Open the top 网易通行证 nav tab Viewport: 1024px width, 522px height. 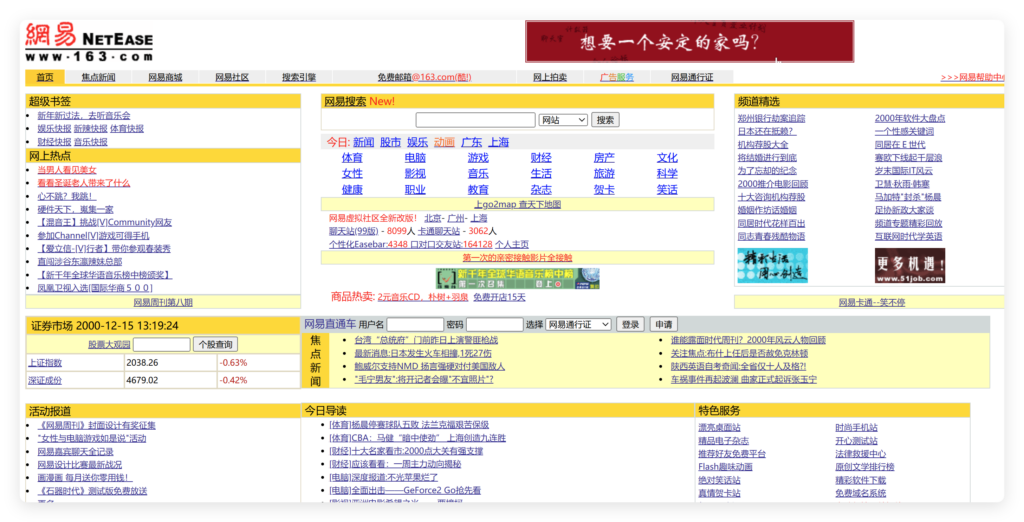pos(692,77)
